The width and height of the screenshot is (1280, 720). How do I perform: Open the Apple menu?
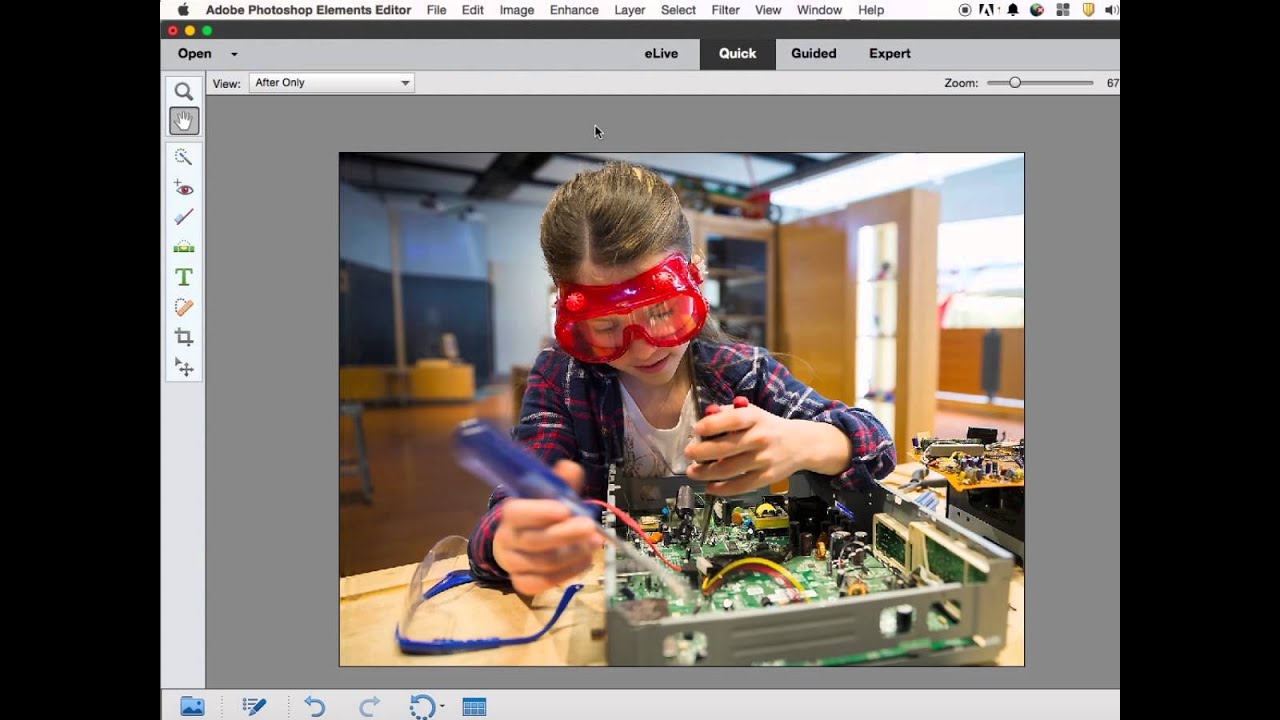coord(183,10)
